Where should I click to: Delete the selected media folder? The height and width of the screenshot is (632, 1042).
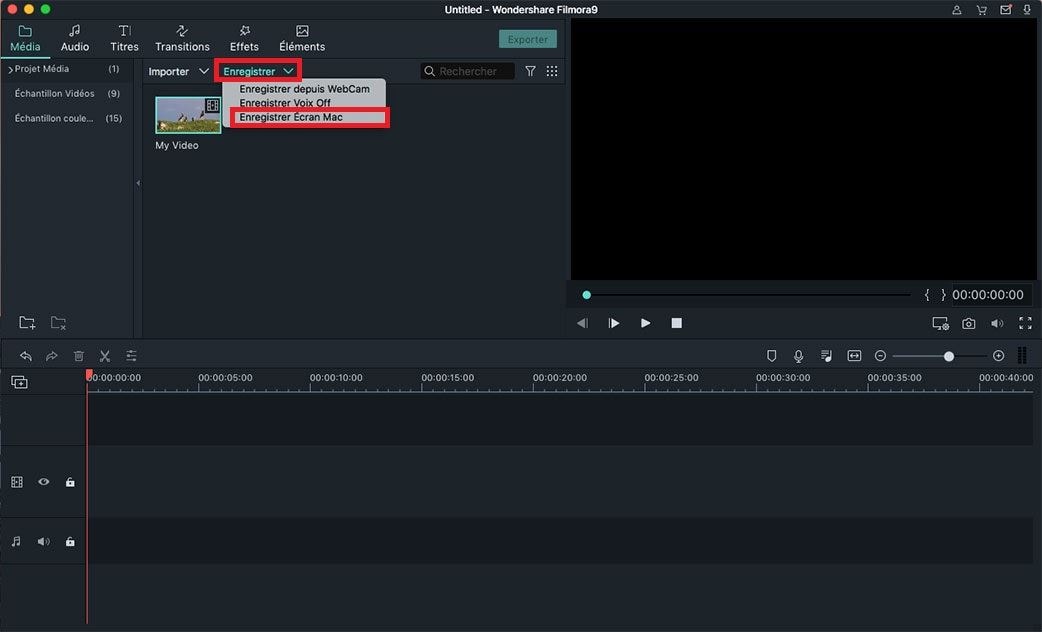[58, 323]
